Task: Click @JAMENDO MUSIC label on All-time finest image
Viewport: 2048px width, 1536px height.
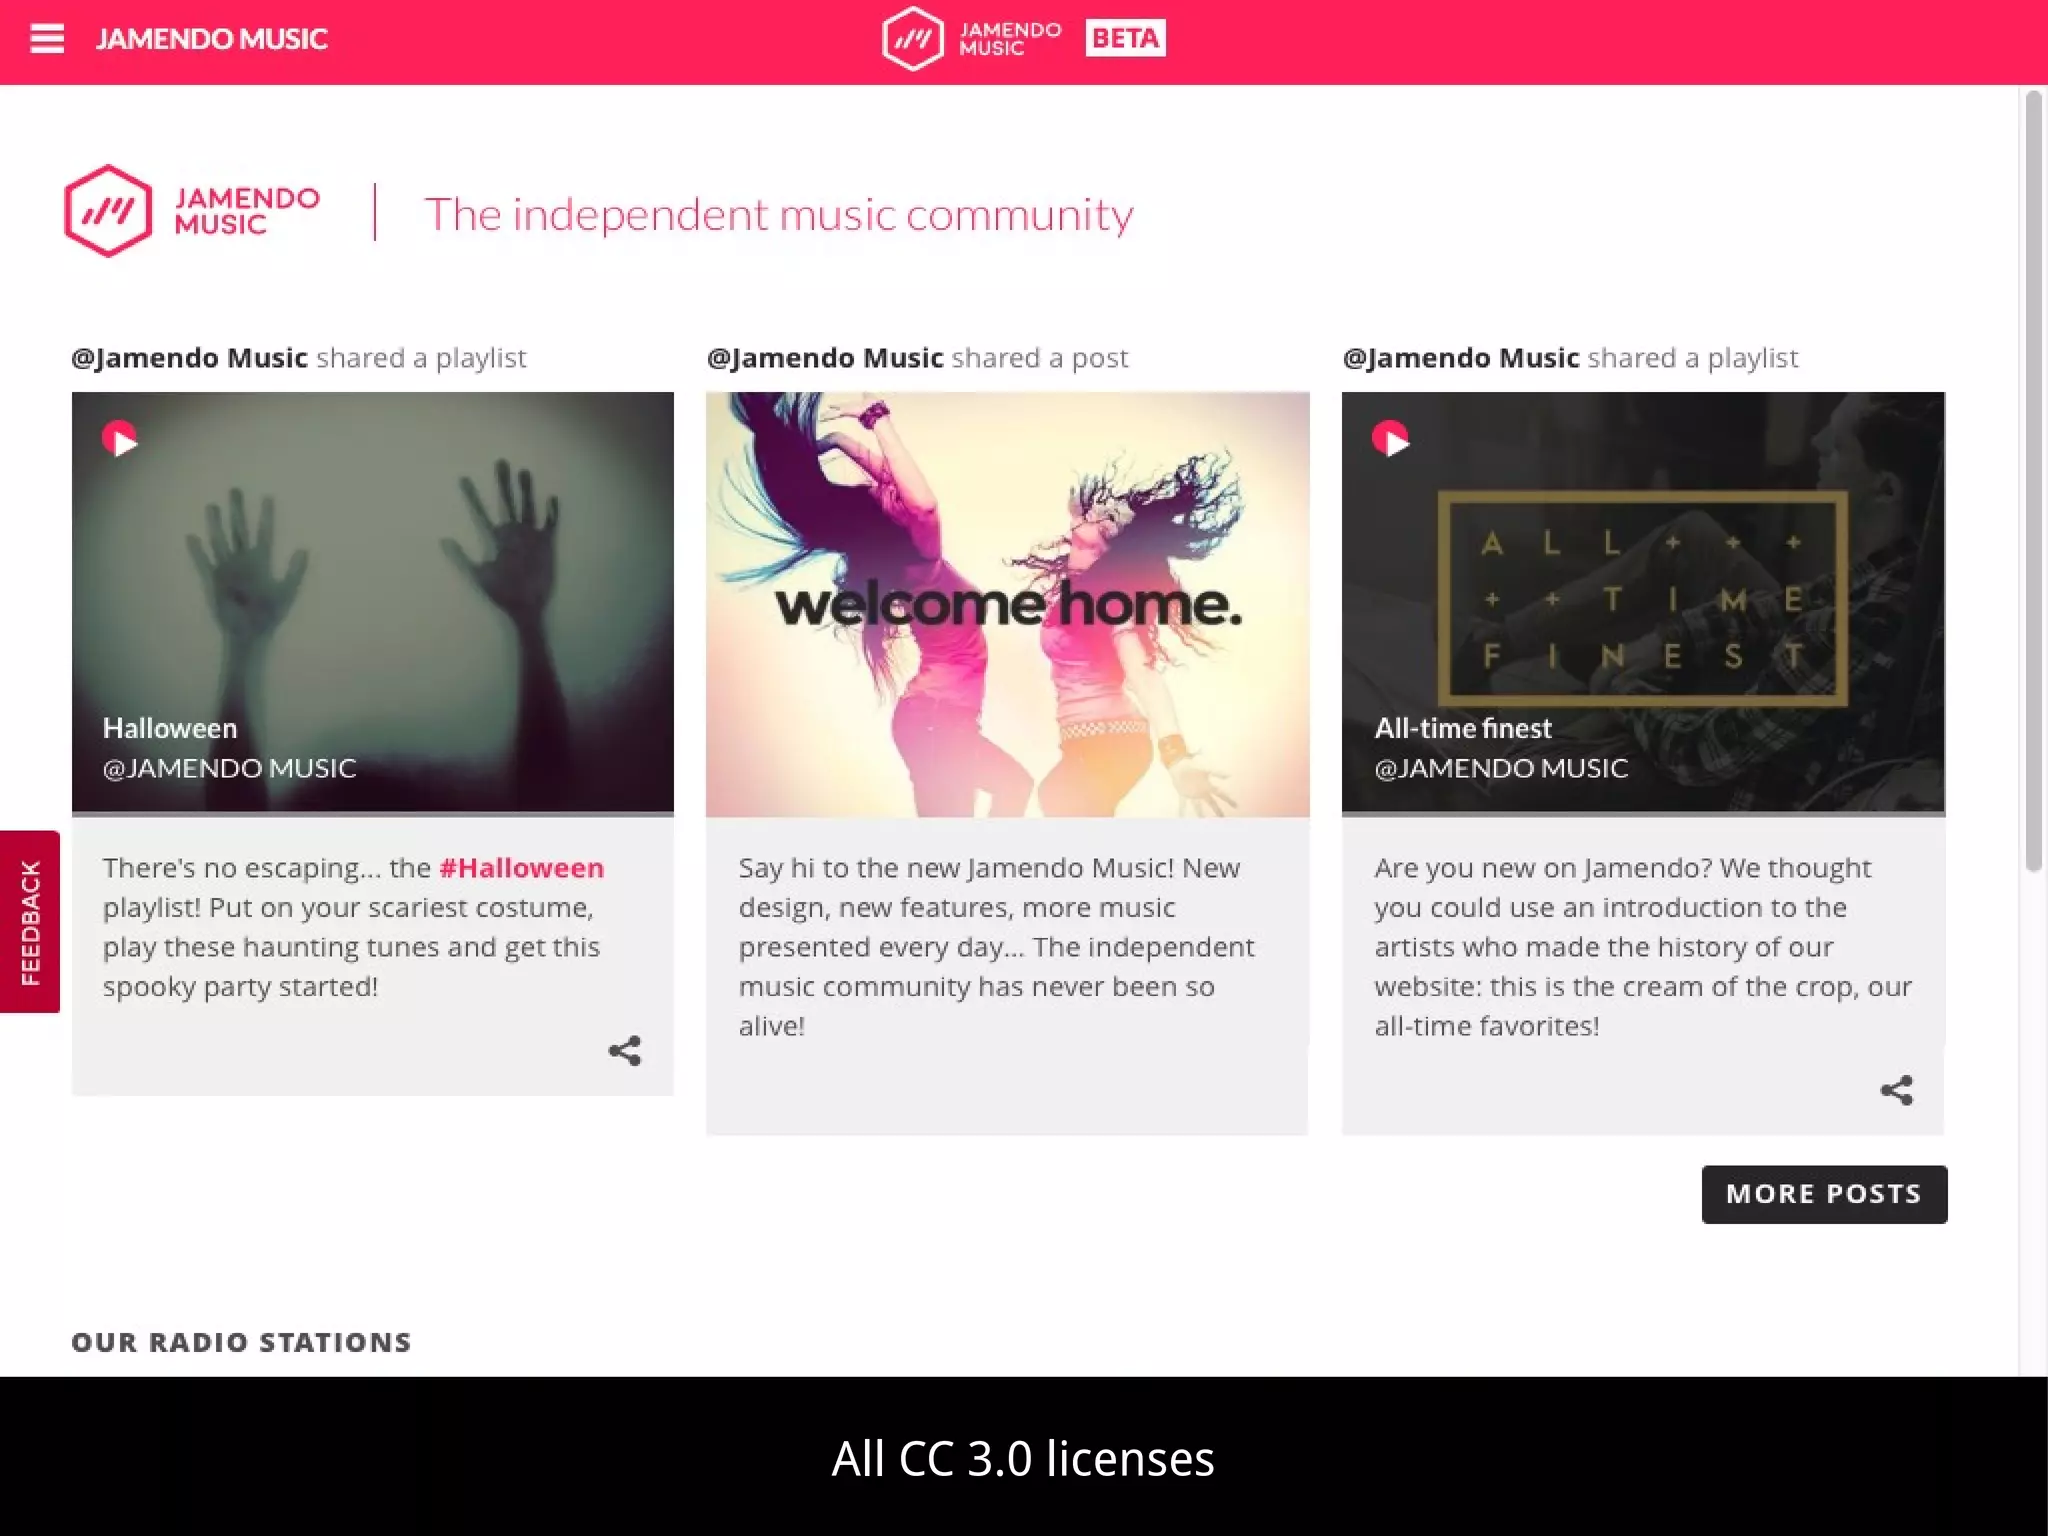Action: pyautogui.click(x=1501, y=768)
